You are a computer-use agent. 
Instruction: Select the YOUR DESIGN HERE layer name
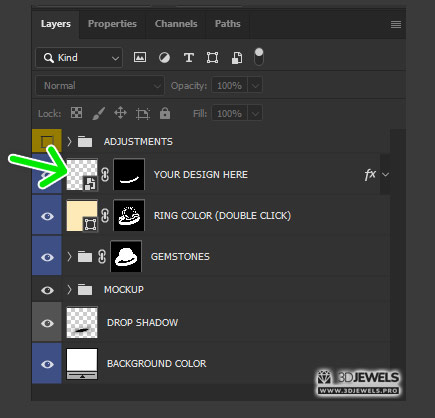201,175
